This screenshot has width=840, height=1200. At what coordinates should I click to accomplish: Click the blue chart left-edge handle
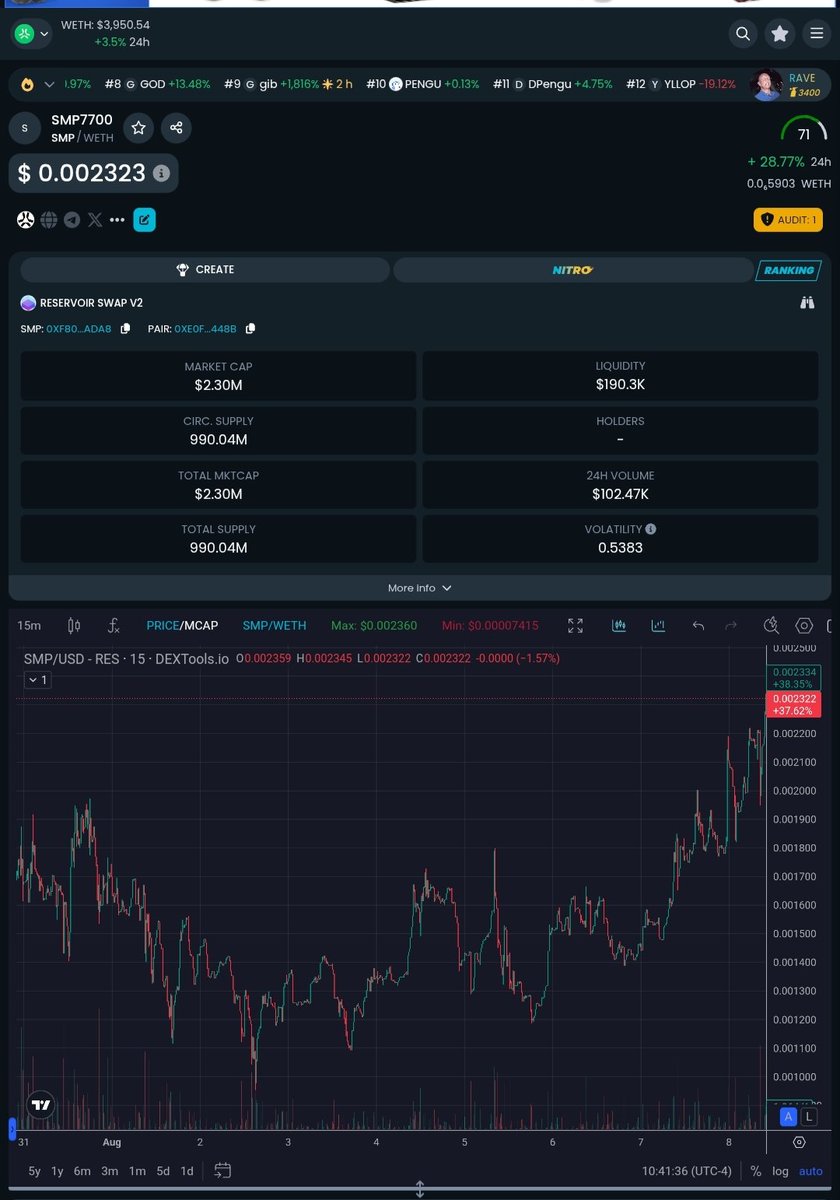(12, 1128)
